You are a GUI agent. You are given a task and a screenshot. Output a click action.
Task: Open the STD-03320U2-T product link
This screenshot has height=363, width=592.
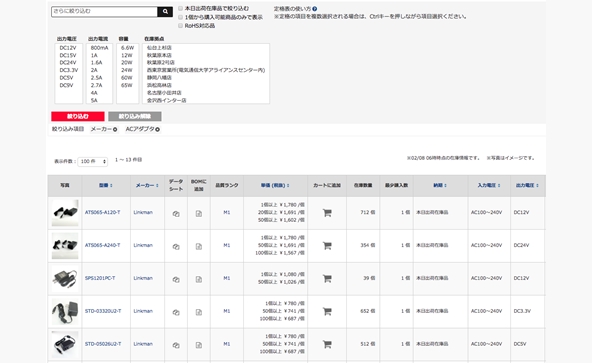103,311
